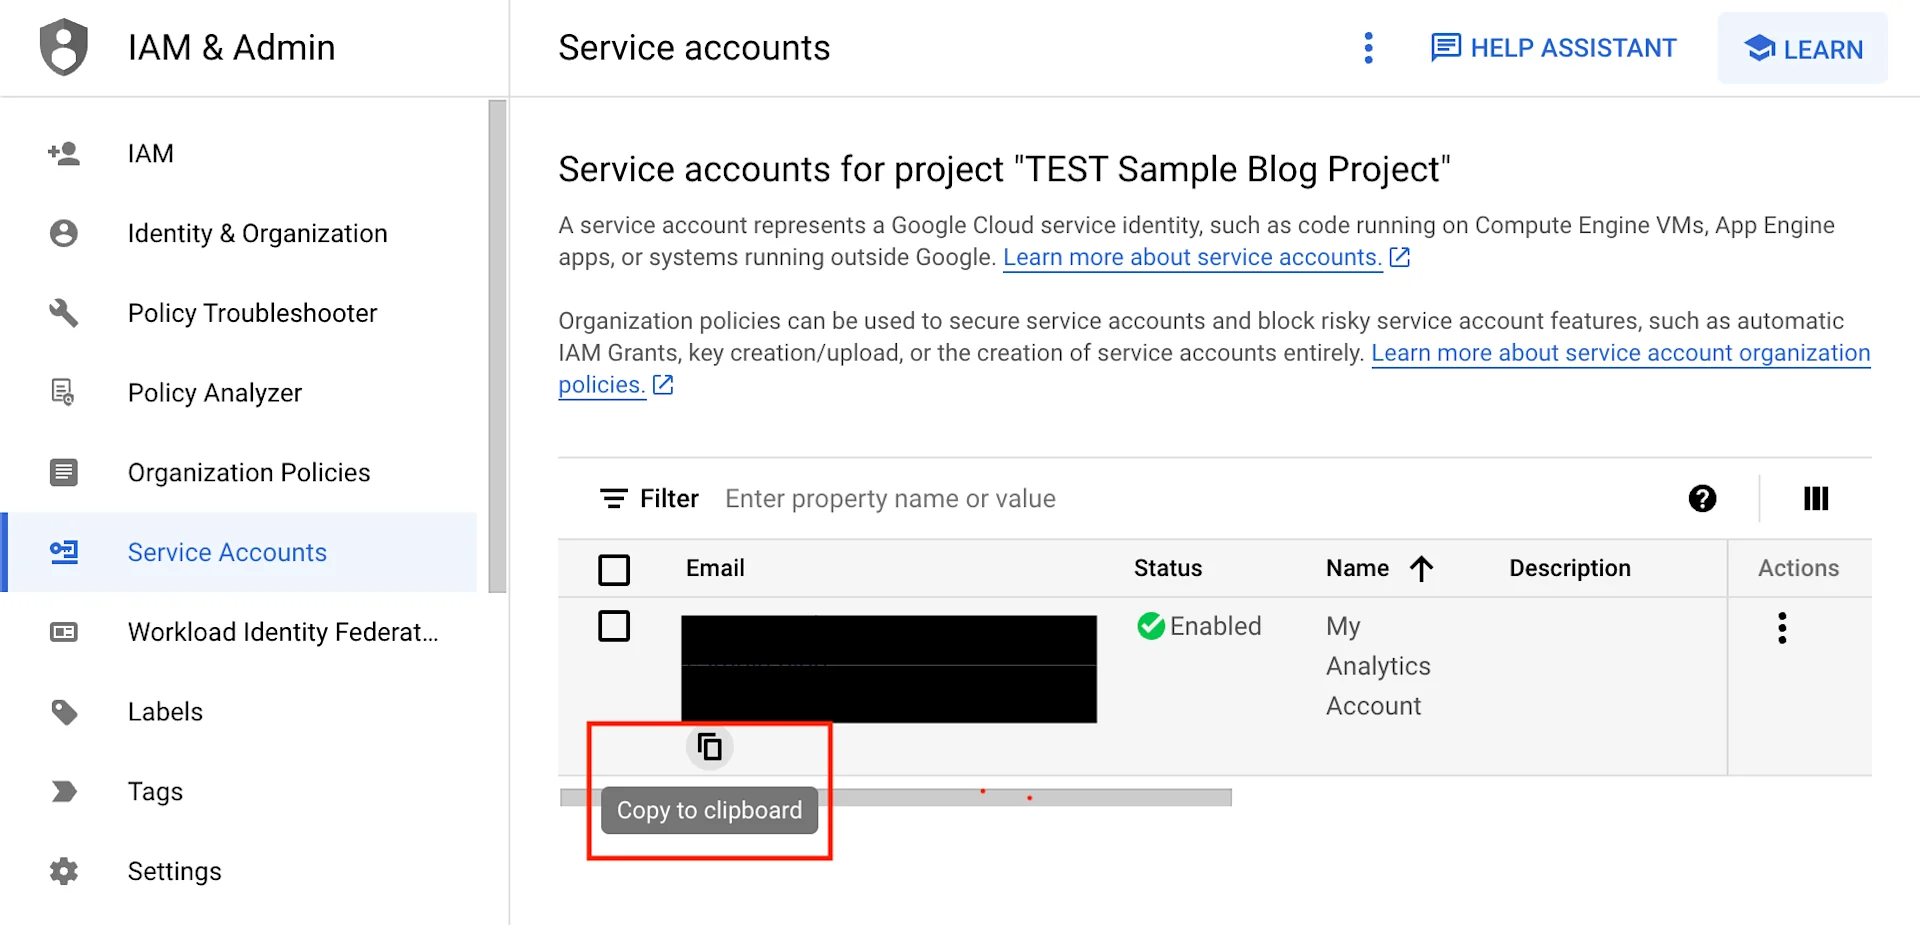
Task: Sort by Name column arrow
Action: tap(1421, 569)
